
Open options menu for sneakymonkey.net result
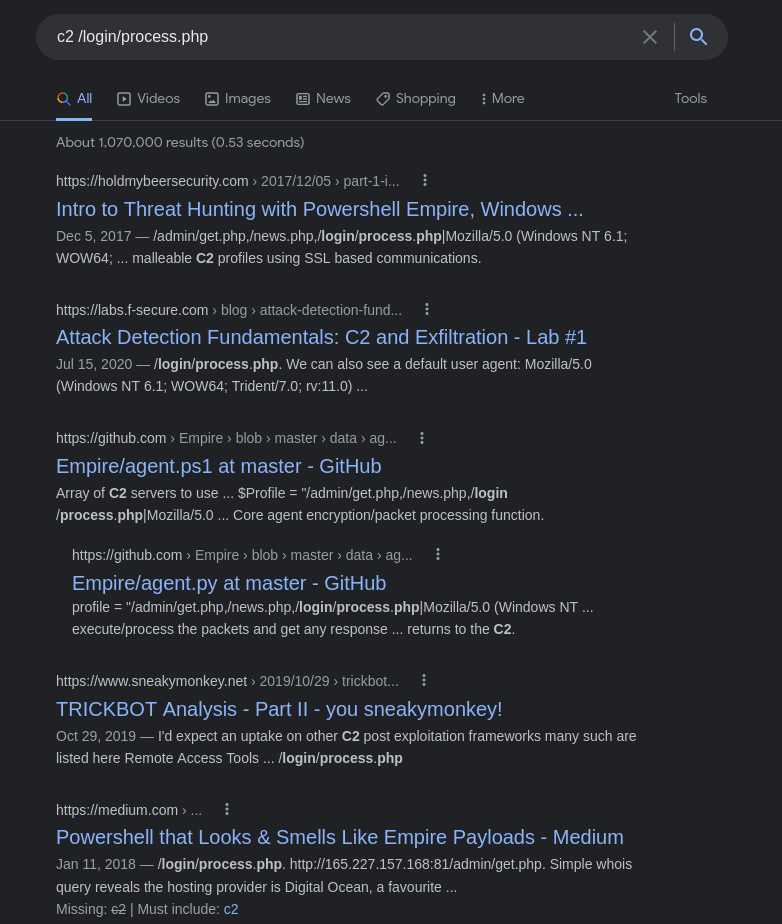424,680
